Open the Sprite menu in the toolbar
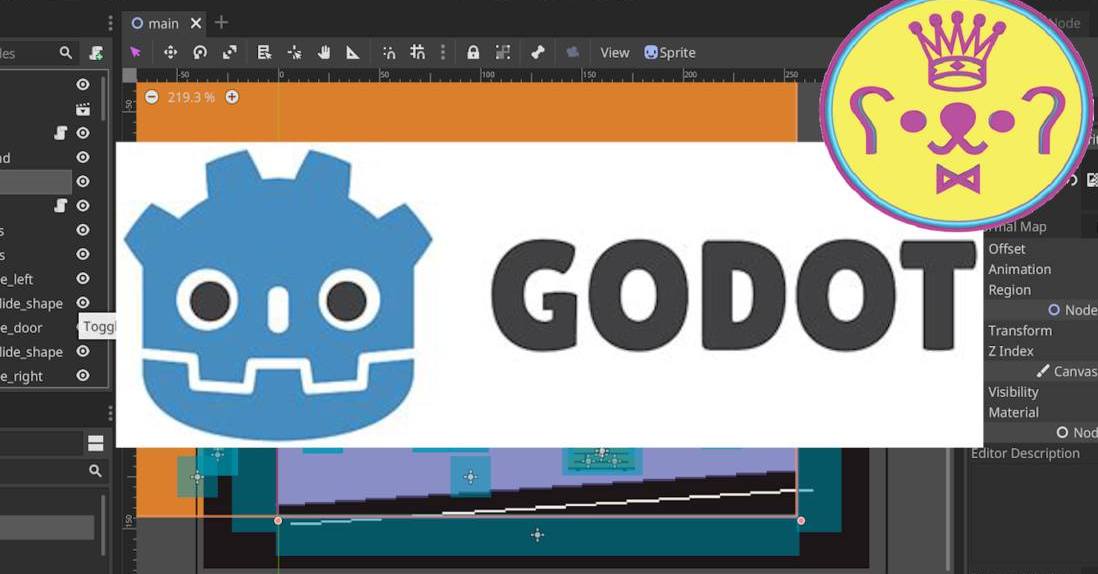Image resolution: width=1098 pixels, height=574 pixels. tap(669, 52)
